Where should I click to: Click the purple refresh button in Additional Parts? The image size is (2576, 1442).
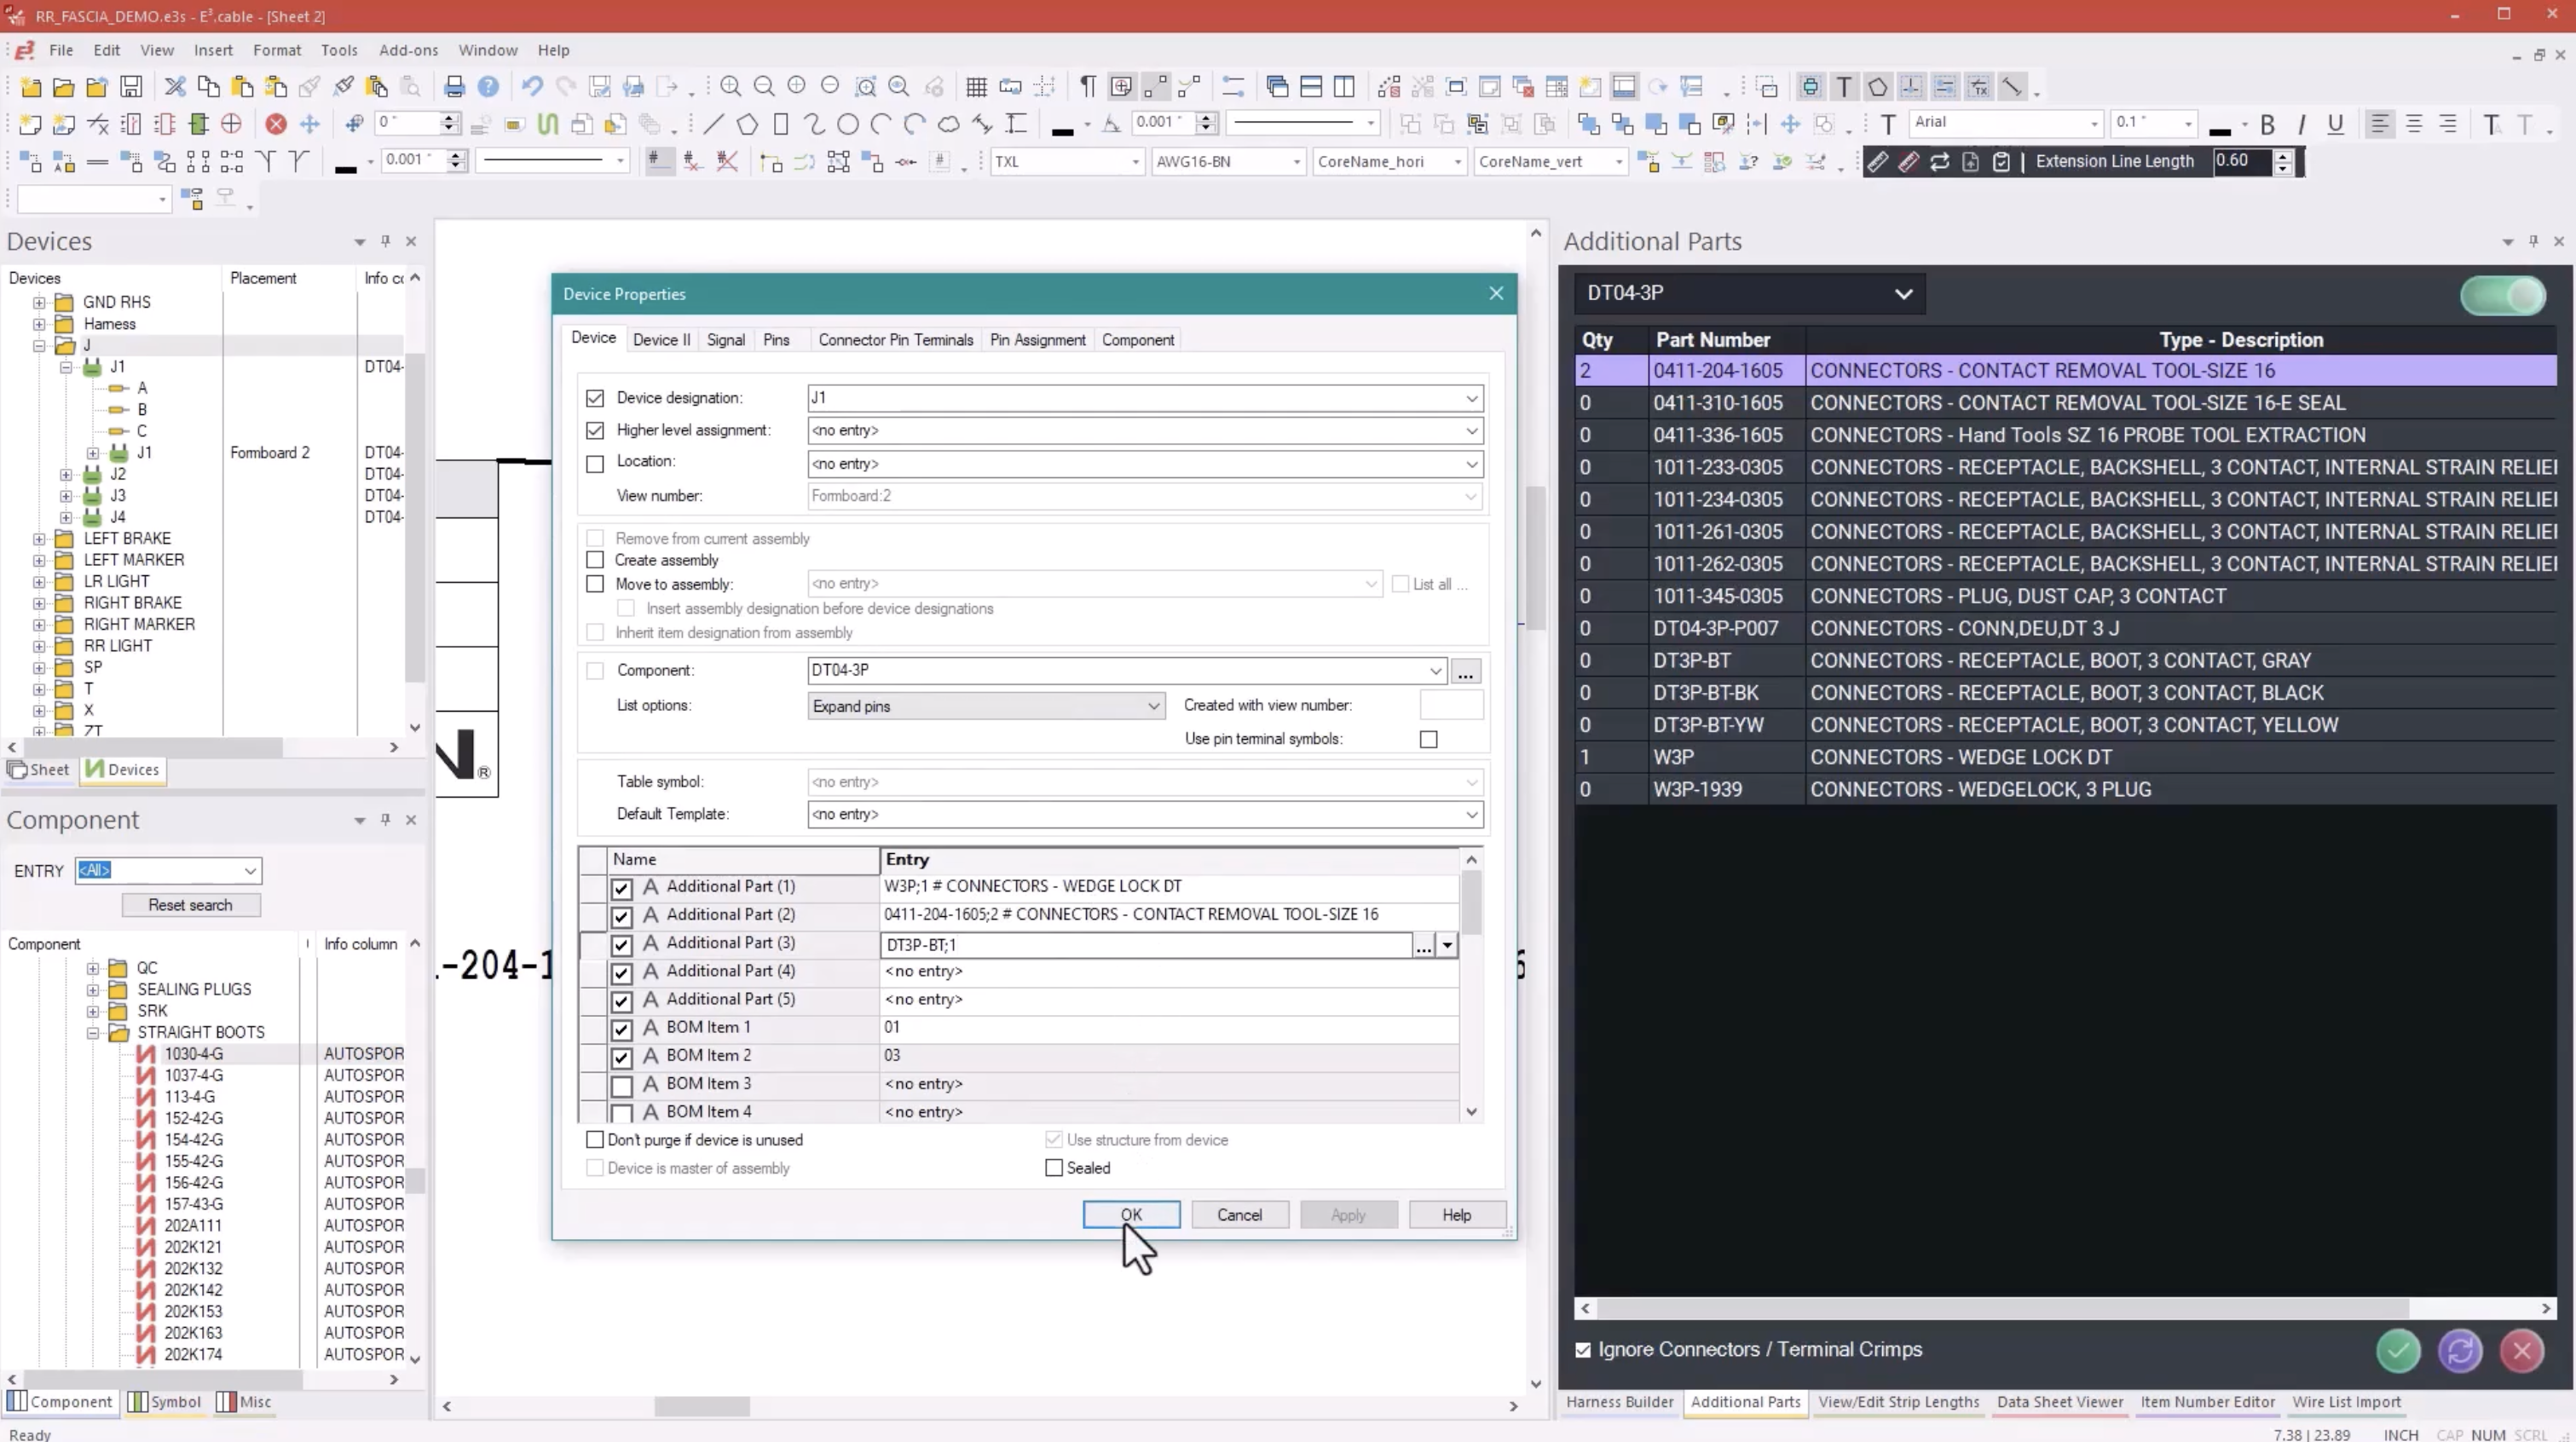pyautogui.click(x=2460, y=1351)
